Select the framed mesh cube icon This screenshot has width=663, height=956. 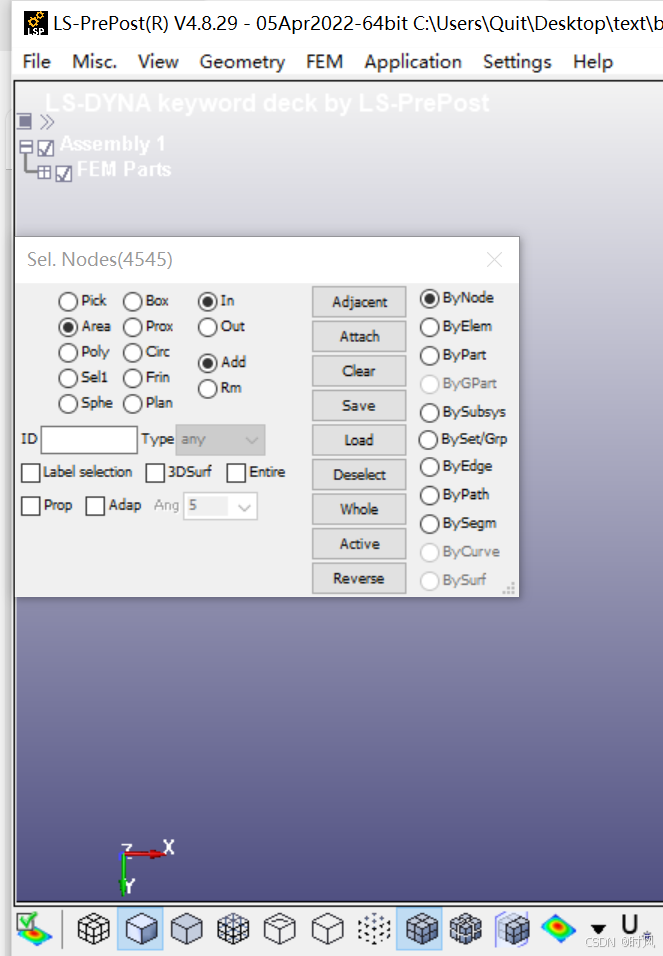(512, 929)
